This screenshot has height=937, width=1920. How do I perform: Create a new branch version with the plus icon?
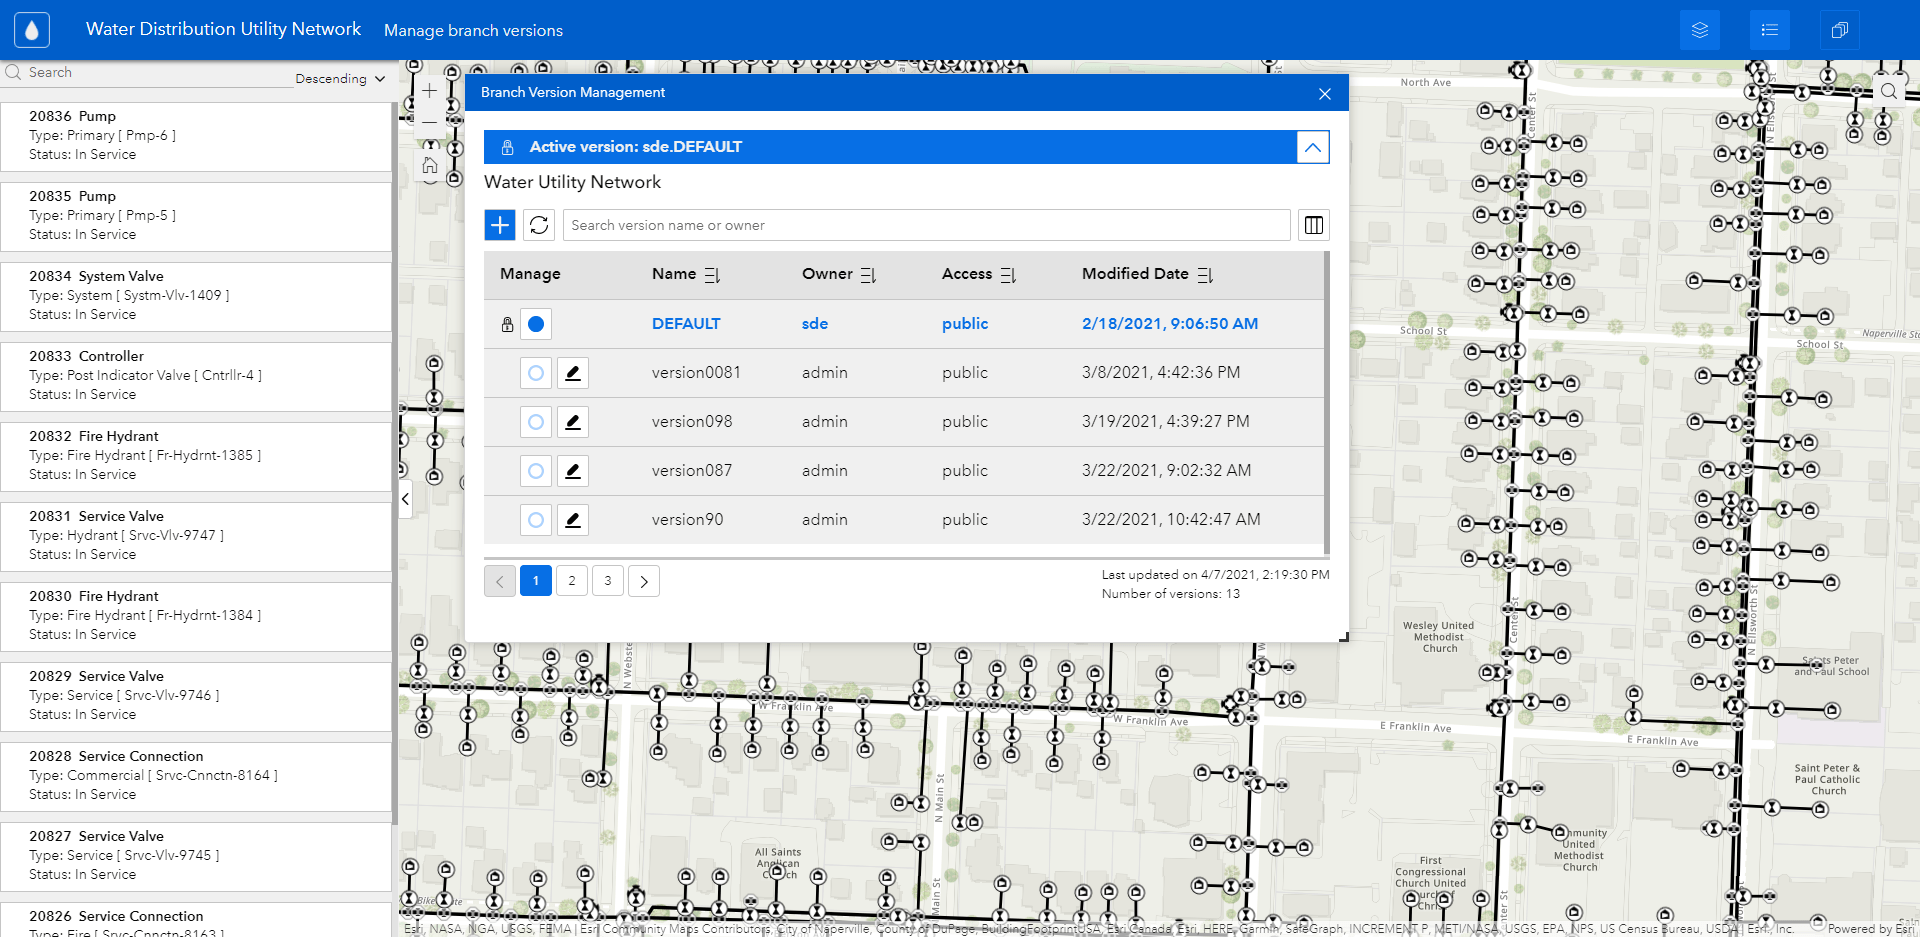[500, 225]
